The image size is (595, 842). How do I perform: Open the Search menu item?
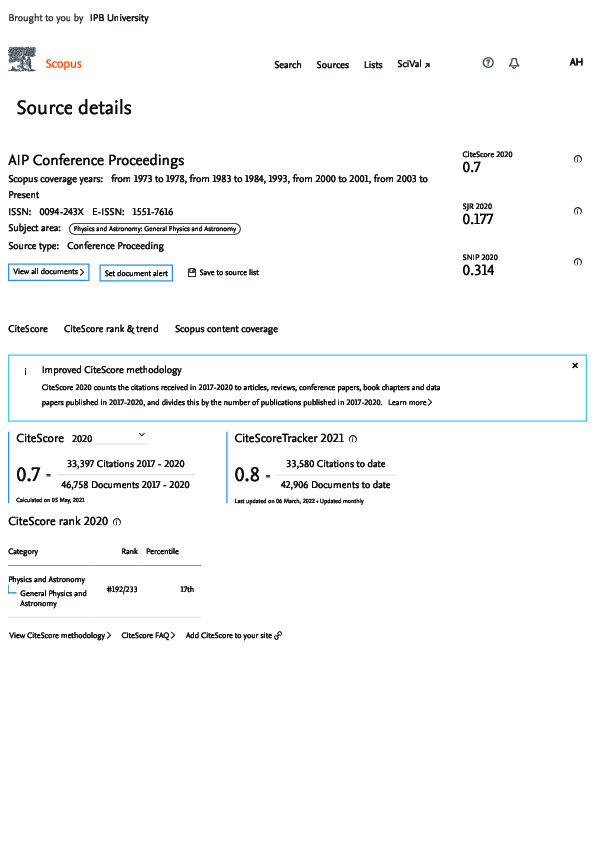point(288,64)
